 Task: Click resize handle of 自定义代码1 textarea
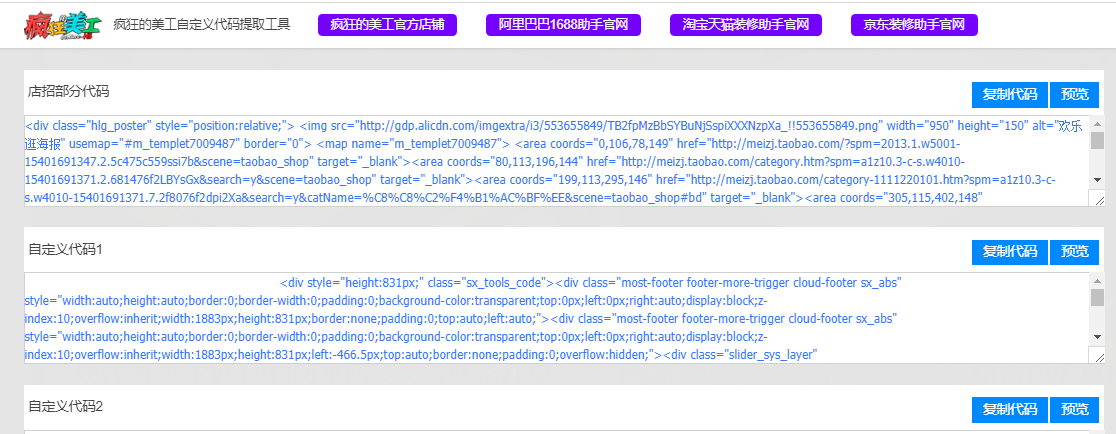[1098, 357]
